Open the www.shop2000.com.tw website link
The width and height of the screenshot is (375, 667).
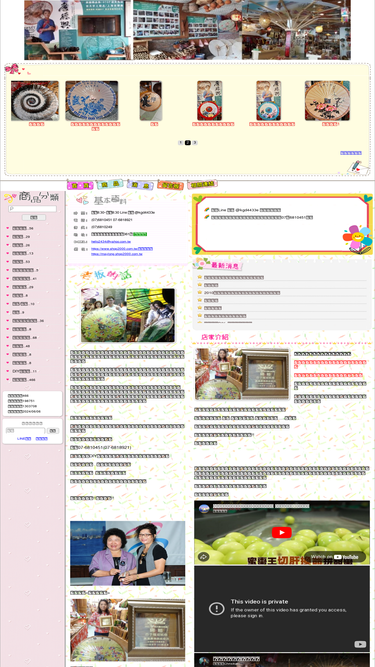click(122, 248)
